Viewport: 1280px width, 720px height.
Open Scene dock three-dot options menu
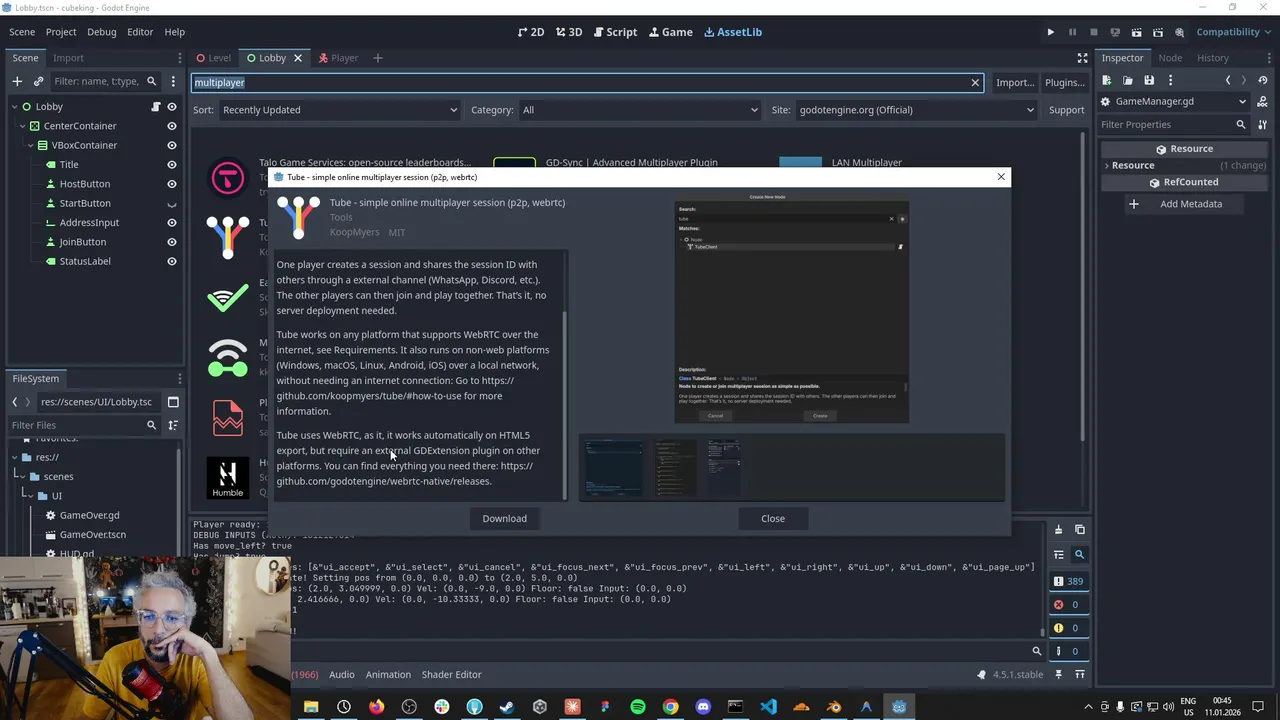point(173,81)
